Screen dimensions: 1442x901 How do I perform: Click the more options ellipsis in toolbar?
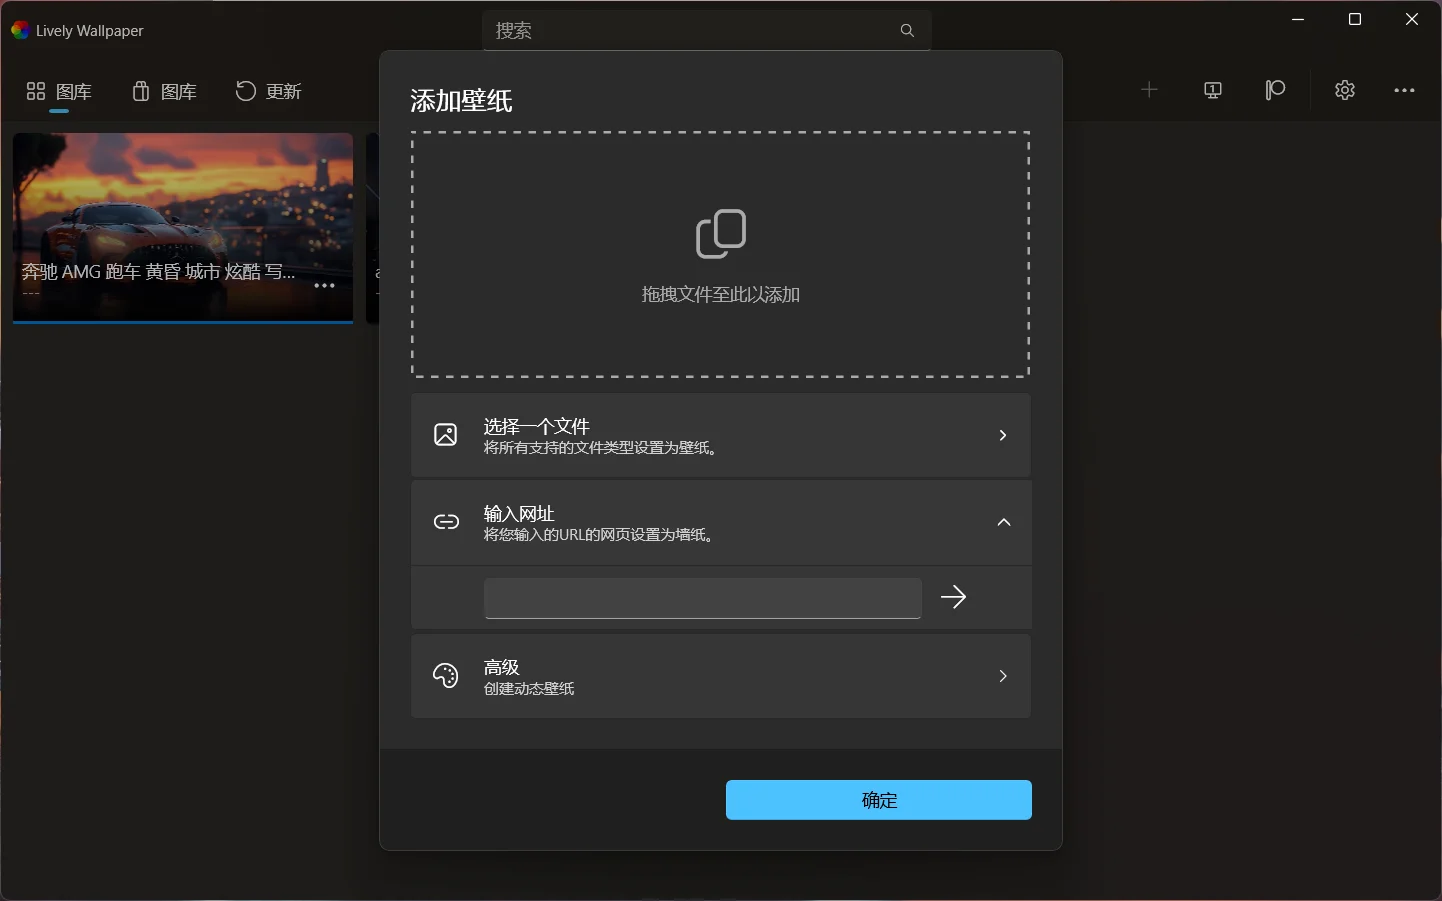[1405, 90]
